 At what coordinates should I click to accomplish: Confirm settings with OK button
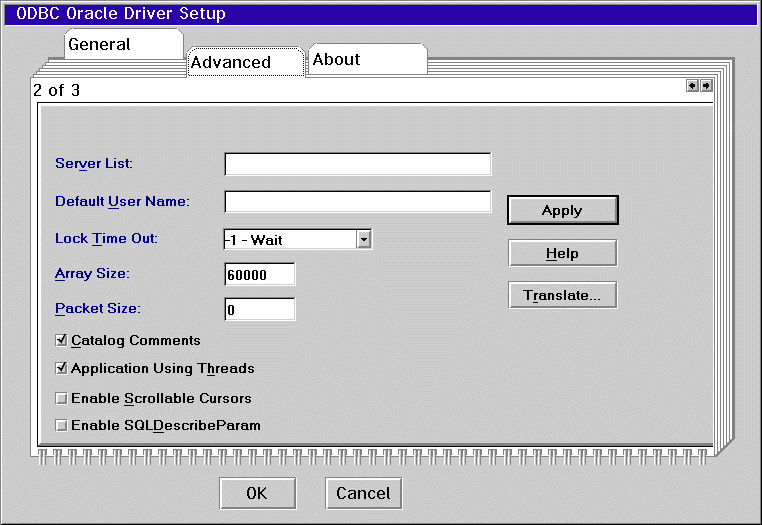click(x=257, y=493)
